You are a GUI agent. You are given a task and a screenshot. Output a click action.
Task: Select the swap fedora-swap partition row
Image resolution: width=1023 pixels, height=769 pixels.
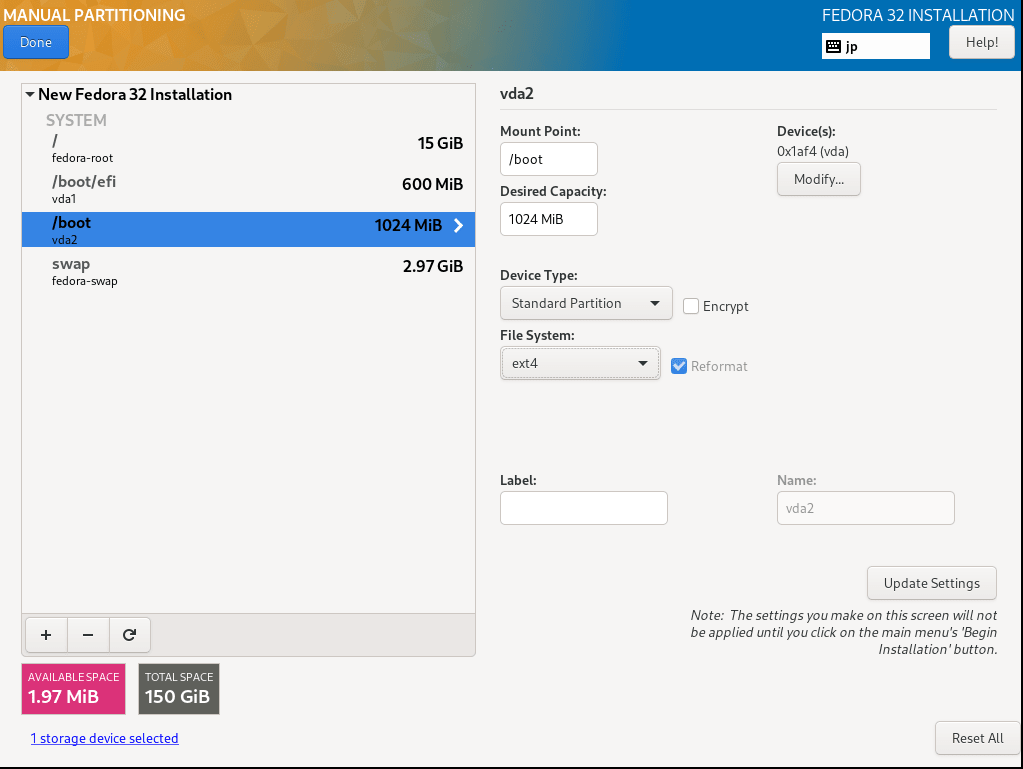249,271
